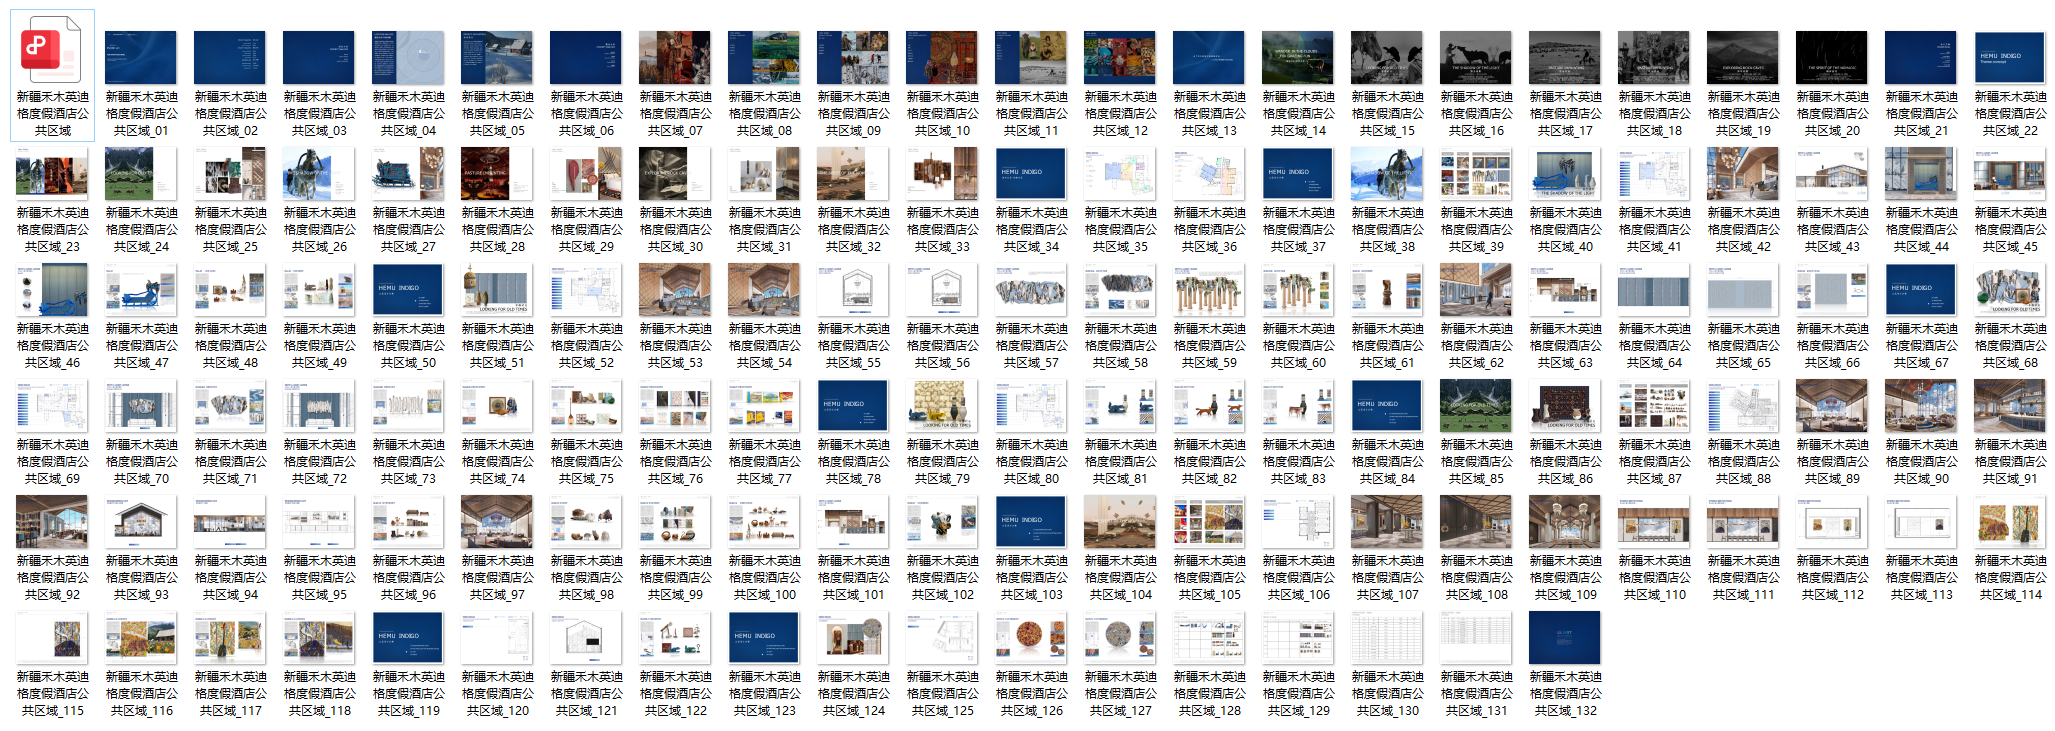The width and height of the screenshot is (2055, 731).
Task: Select the file ending _115
Action: pos(52,637)
